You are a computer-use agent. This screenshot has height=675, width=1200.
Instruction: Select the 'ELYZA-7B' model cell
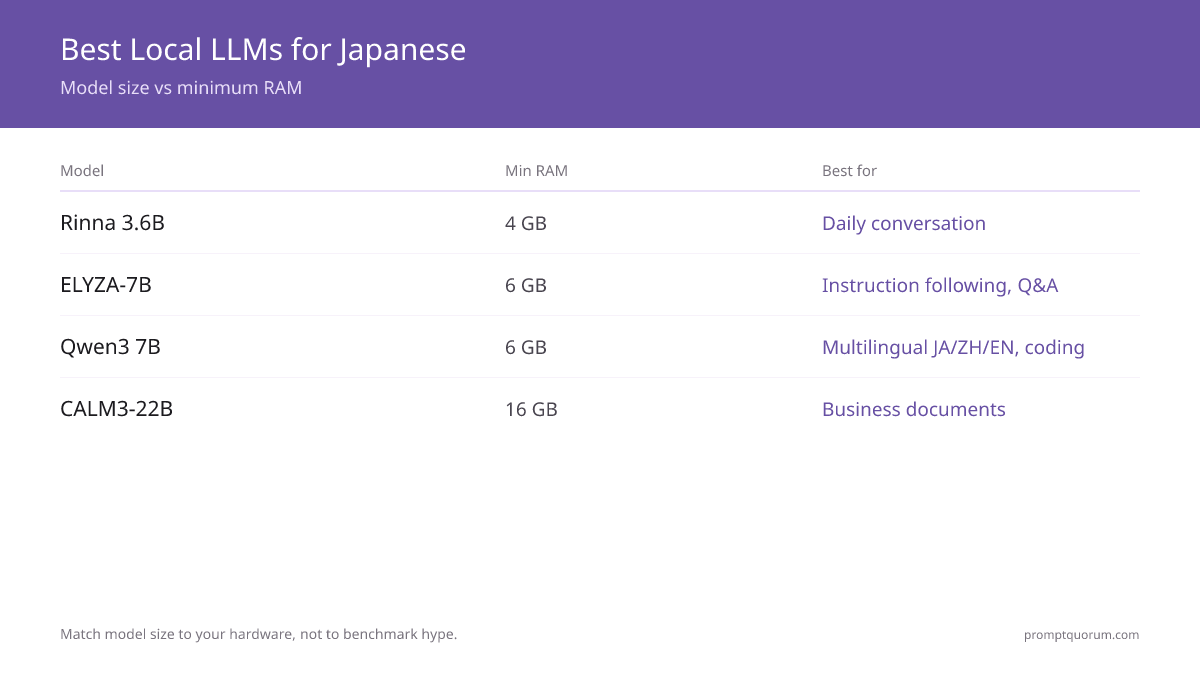(x=106, y=285)
